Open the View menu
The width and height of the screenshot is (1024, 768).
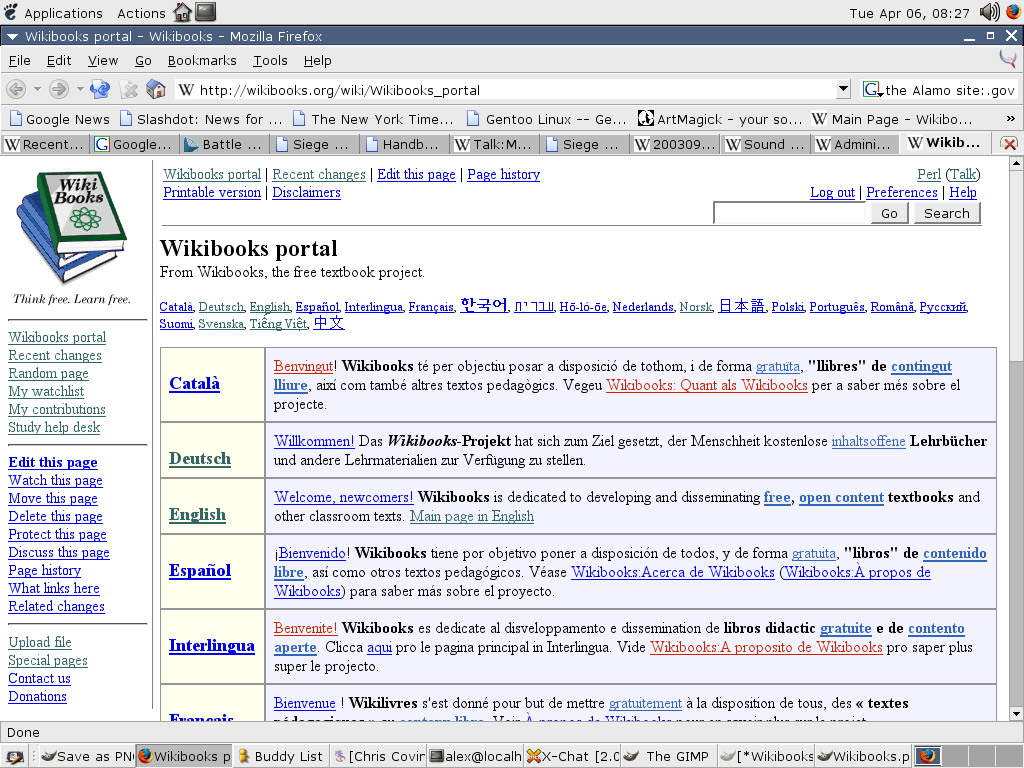click(x=103, y=61)
